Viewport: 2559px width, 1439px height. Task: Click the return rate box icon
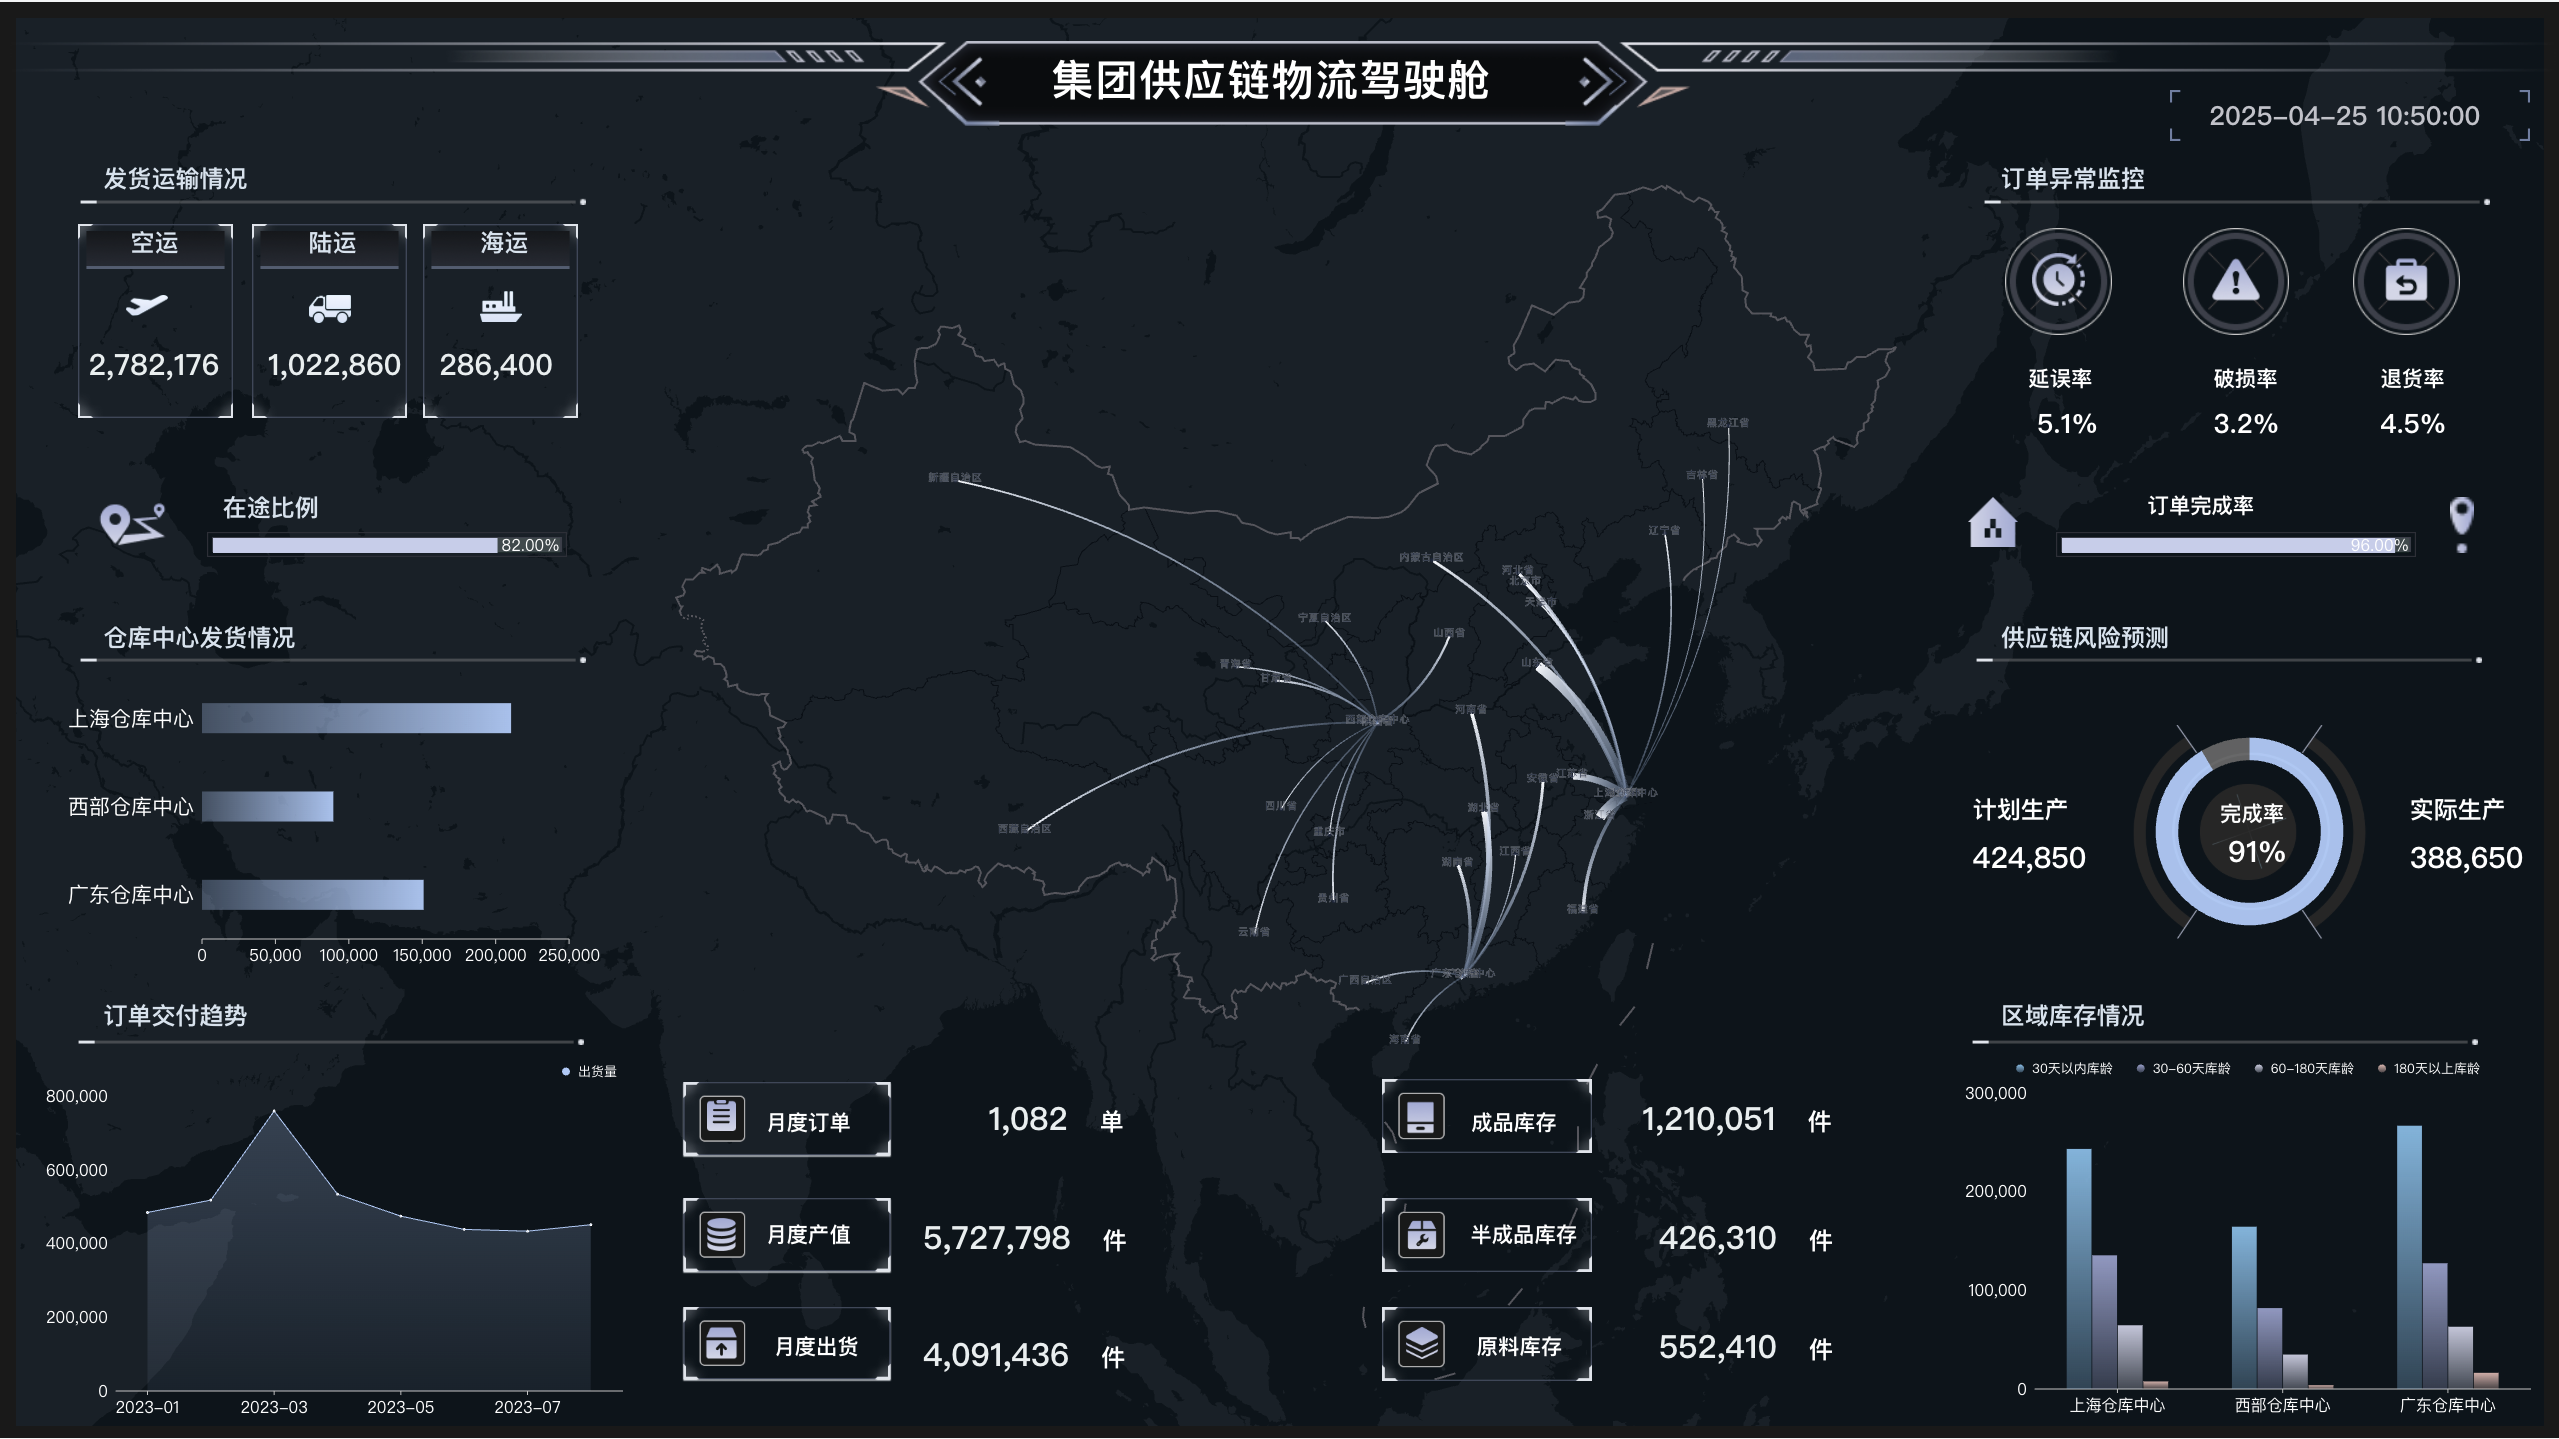click(x=2405, y=281)
